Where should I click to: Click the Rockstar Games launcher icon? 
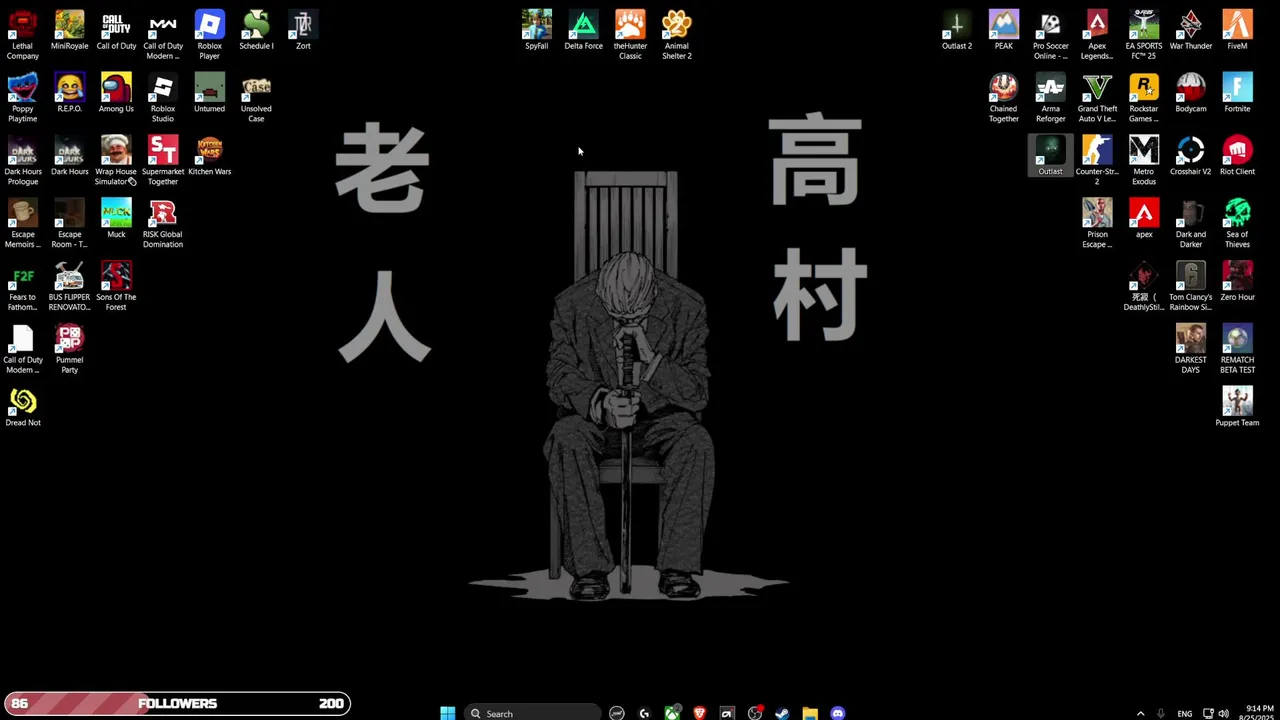click(1144, 98)
